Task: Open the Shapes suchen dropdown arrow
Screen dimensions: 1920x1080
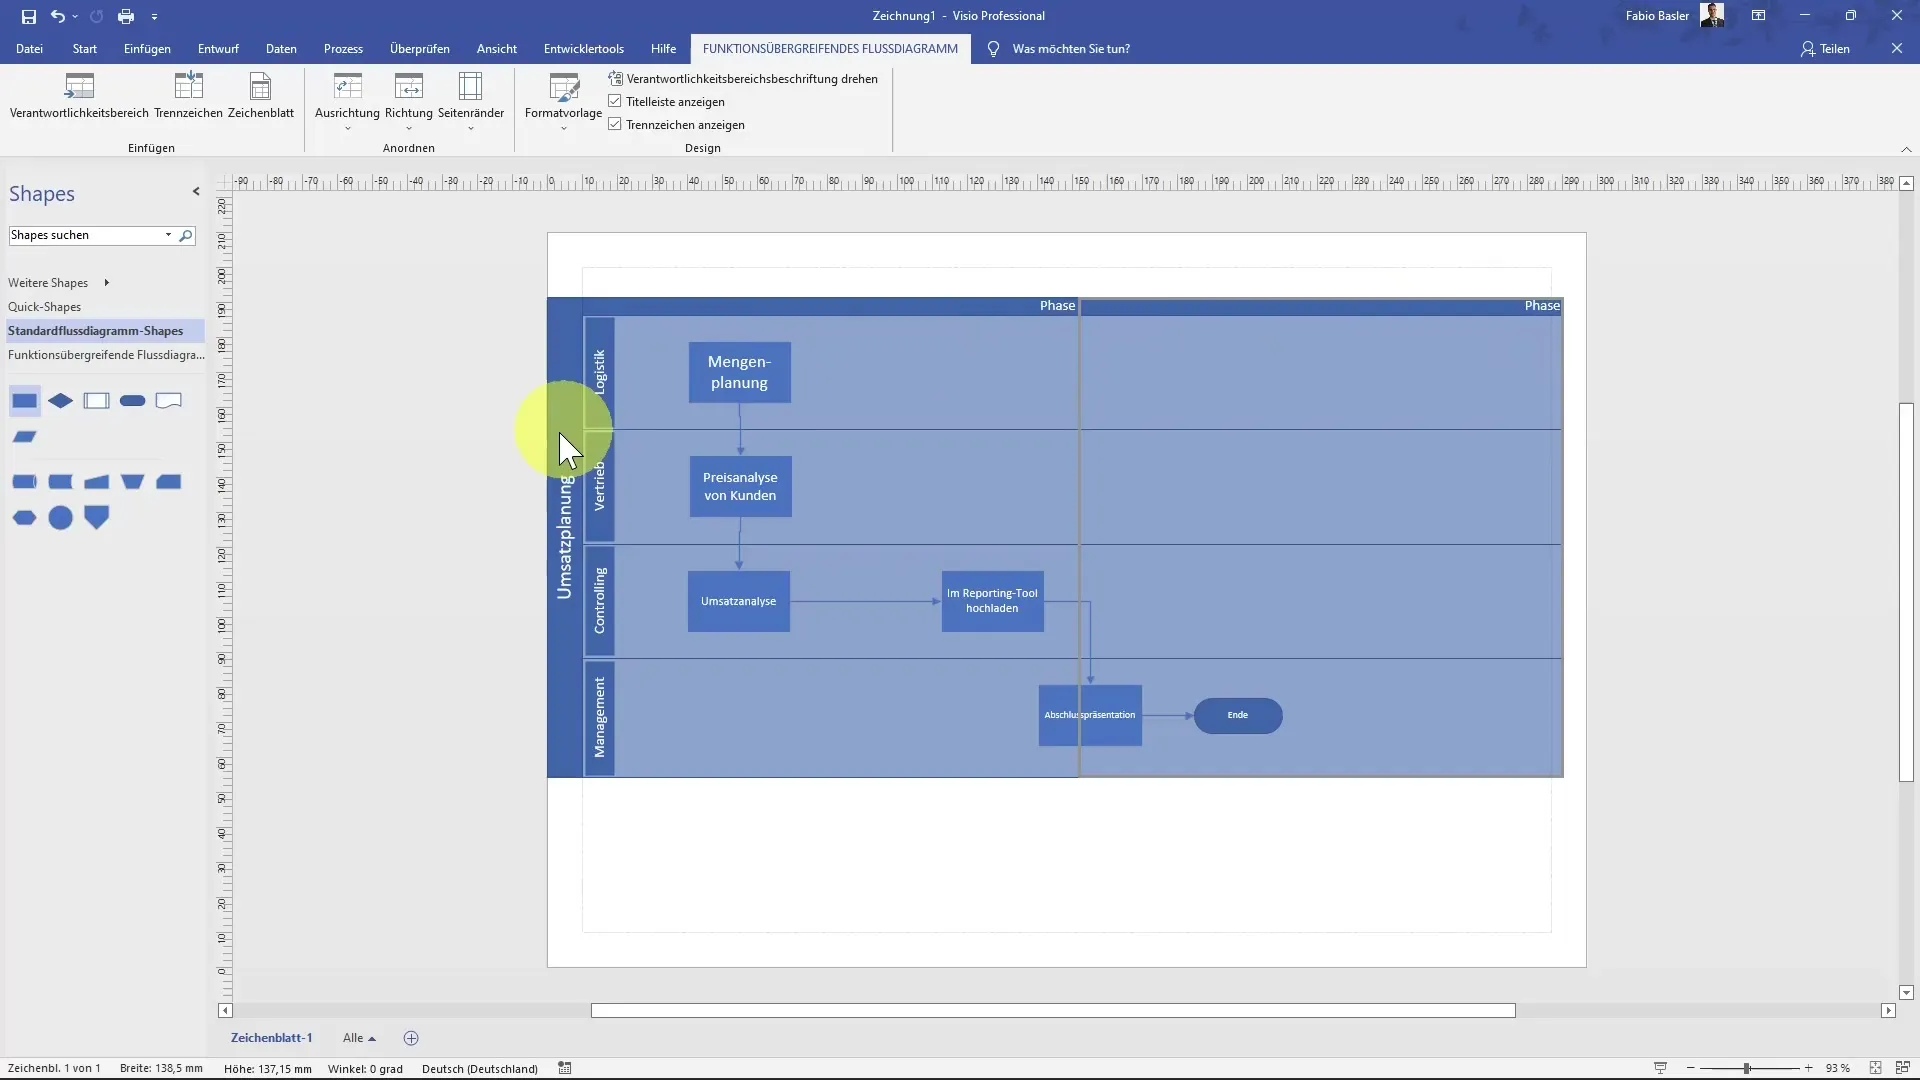Action: click(x=168, y=235)
